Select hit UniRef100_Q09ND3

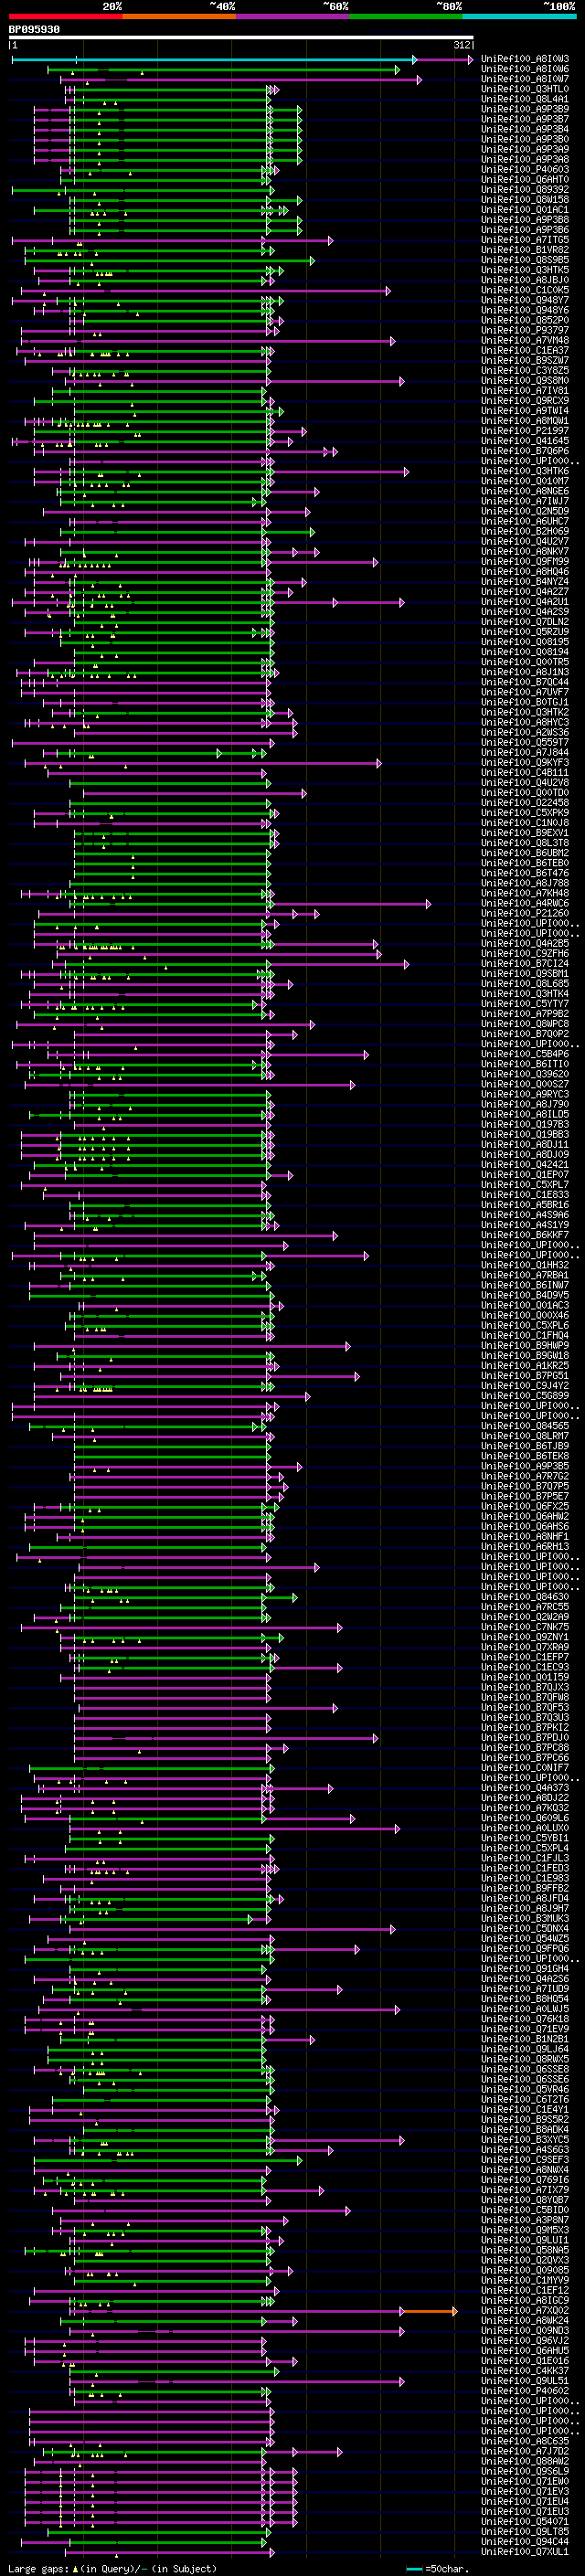[525, 2331]
